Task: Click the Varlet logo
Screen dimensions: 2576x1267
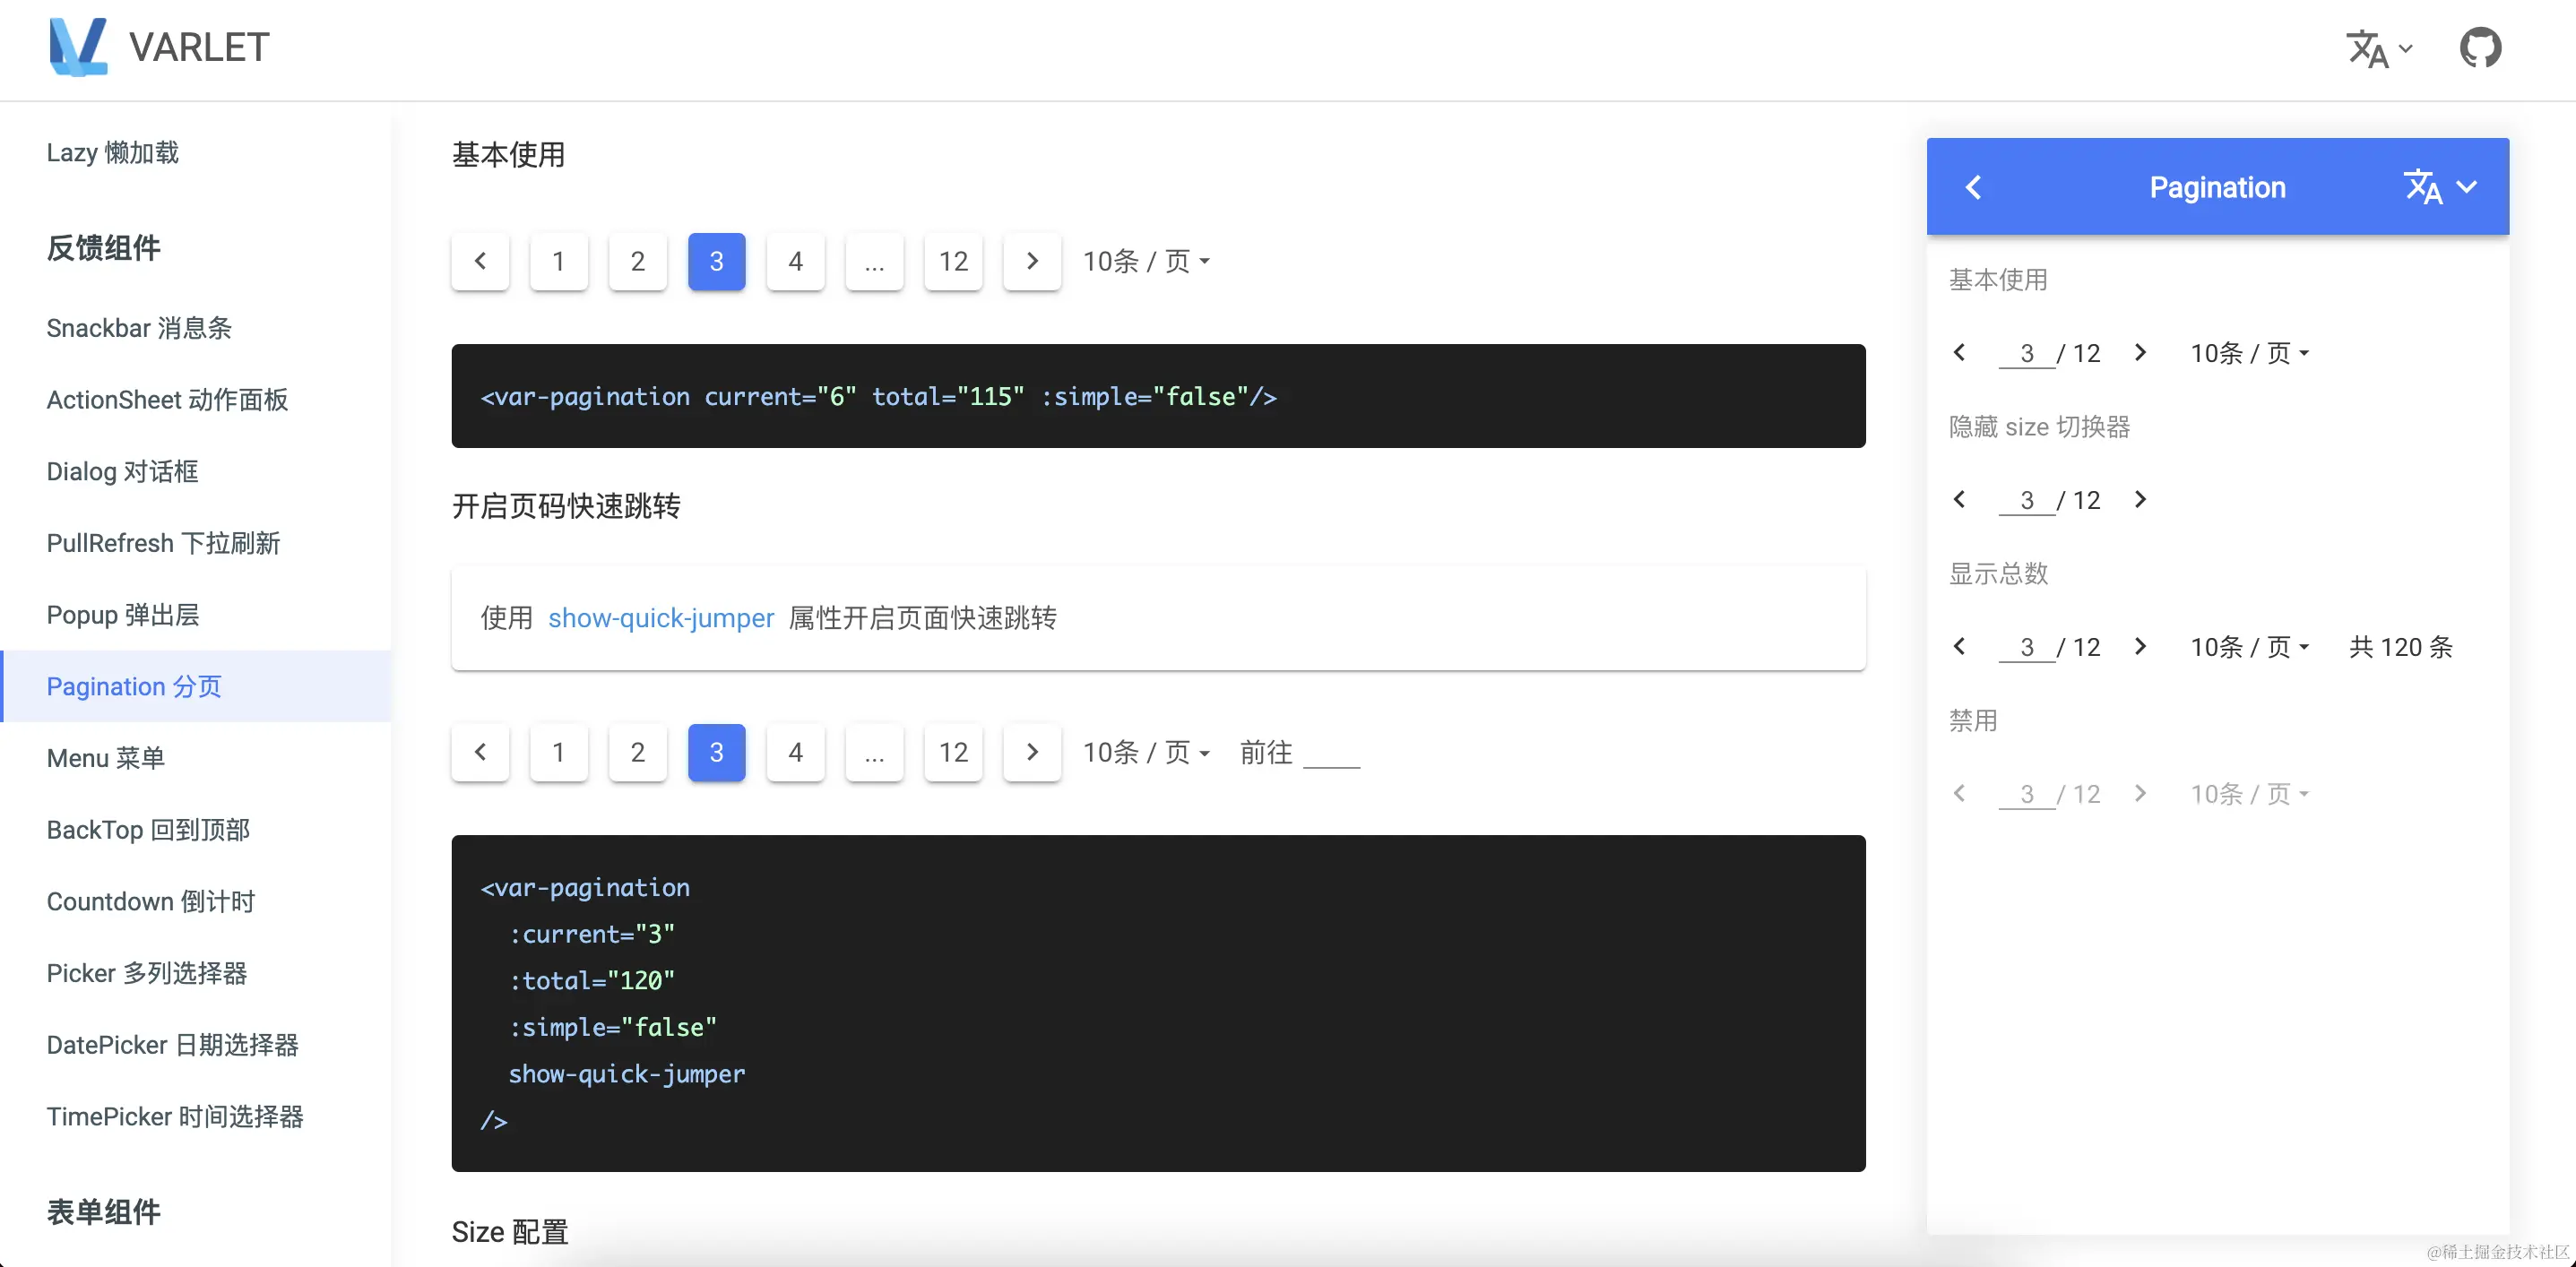Action: pos(78,47)
